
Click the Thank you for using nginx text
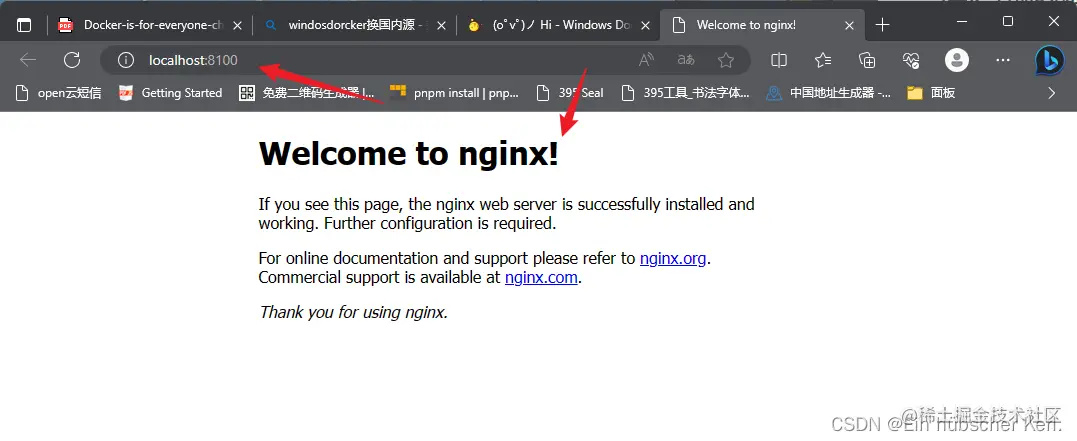tap(353, 313)
